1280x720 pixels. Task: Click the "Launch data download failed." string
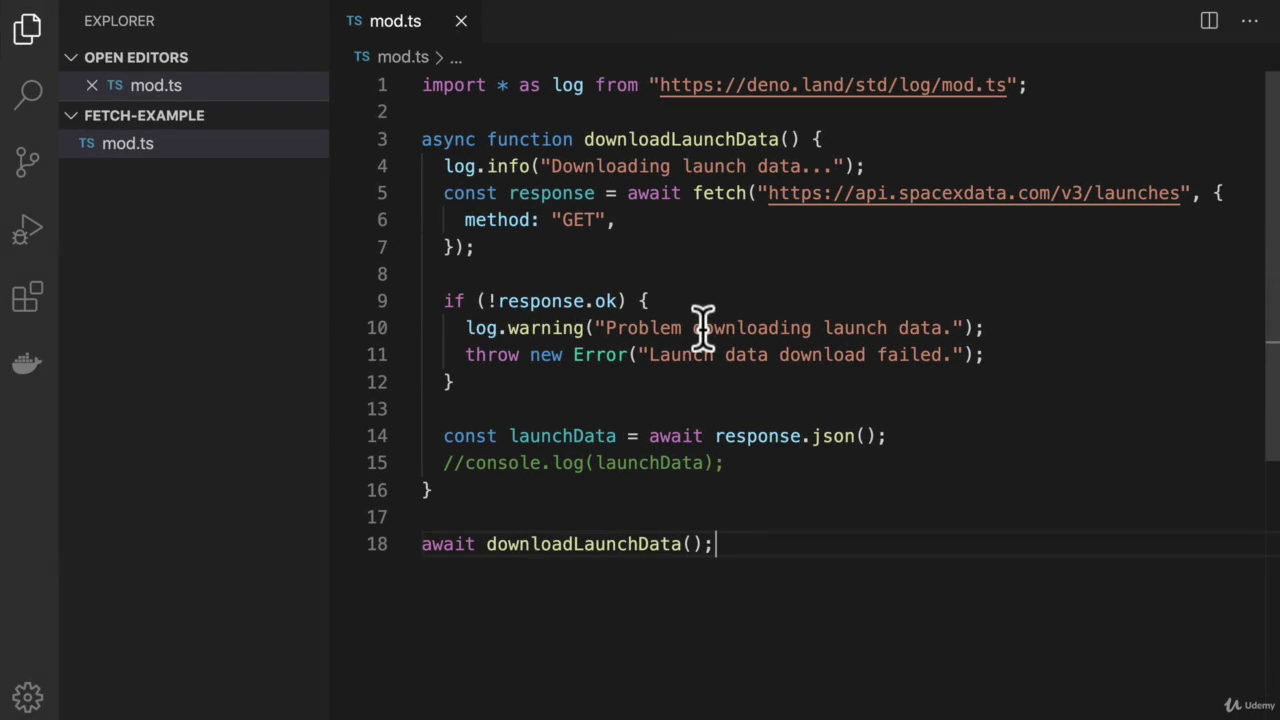click(x=801, y=355)
